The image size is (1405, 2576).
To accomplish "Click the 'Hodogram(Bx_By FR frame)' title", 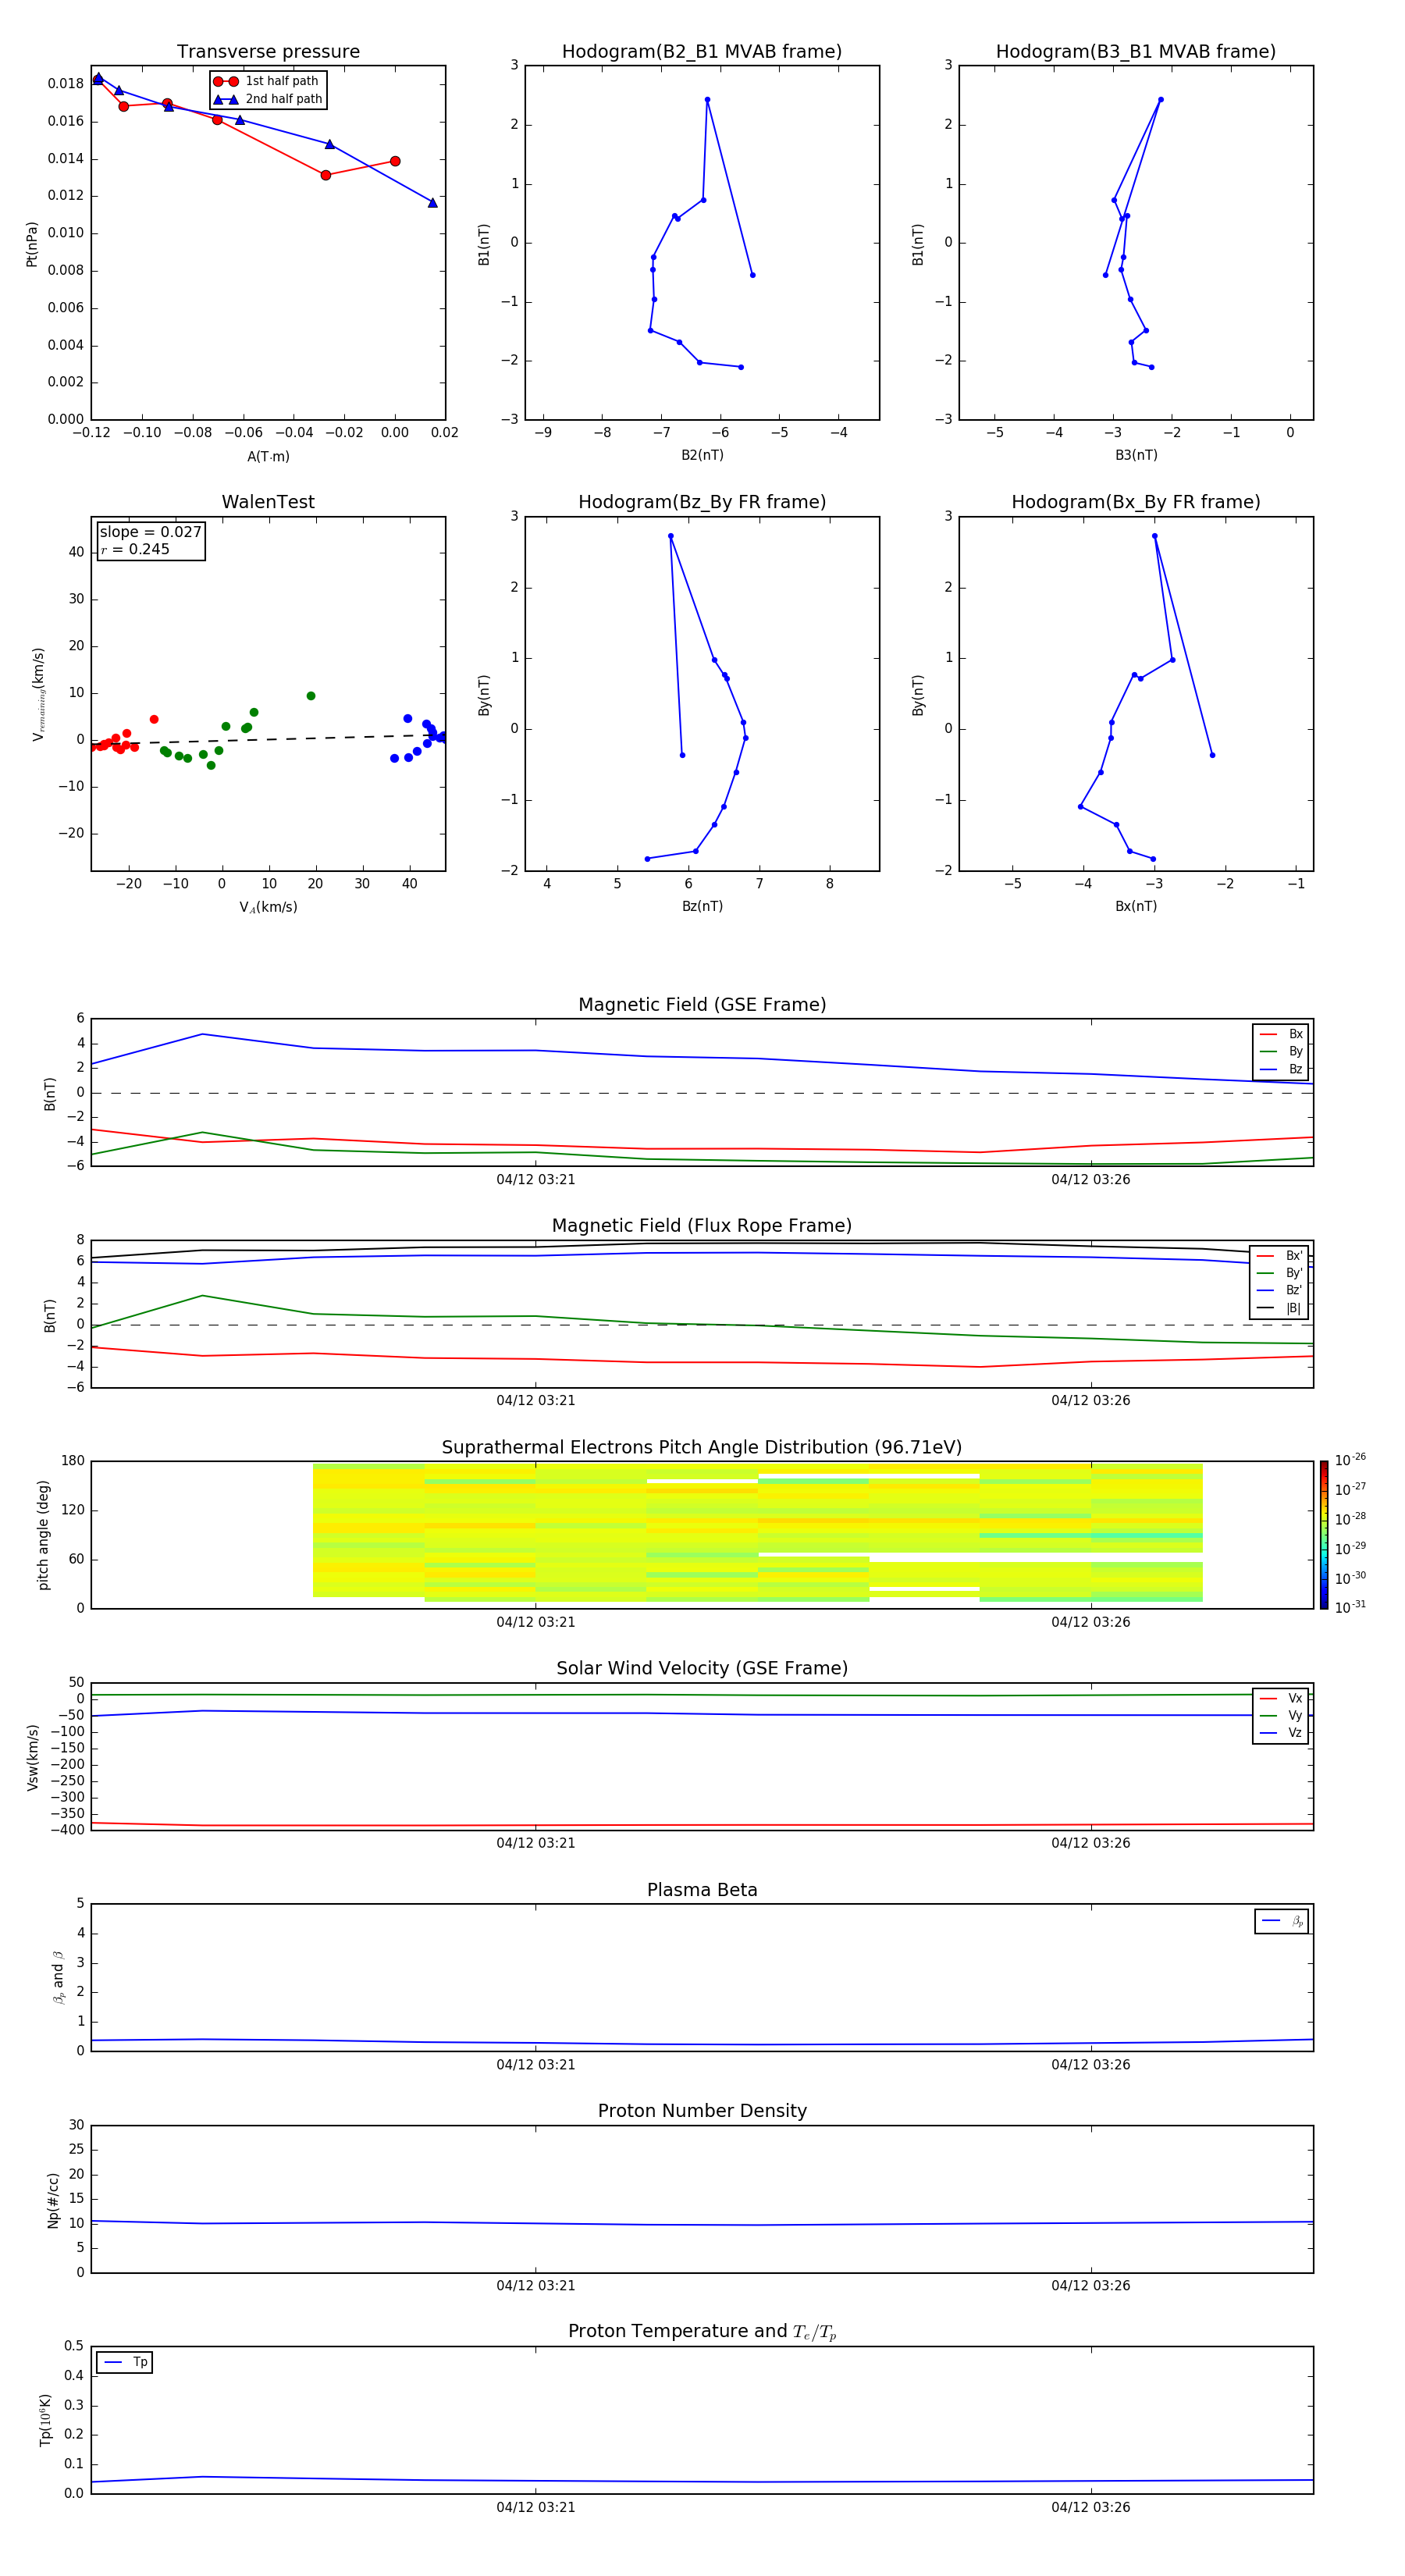I will tap(1136, 502).
